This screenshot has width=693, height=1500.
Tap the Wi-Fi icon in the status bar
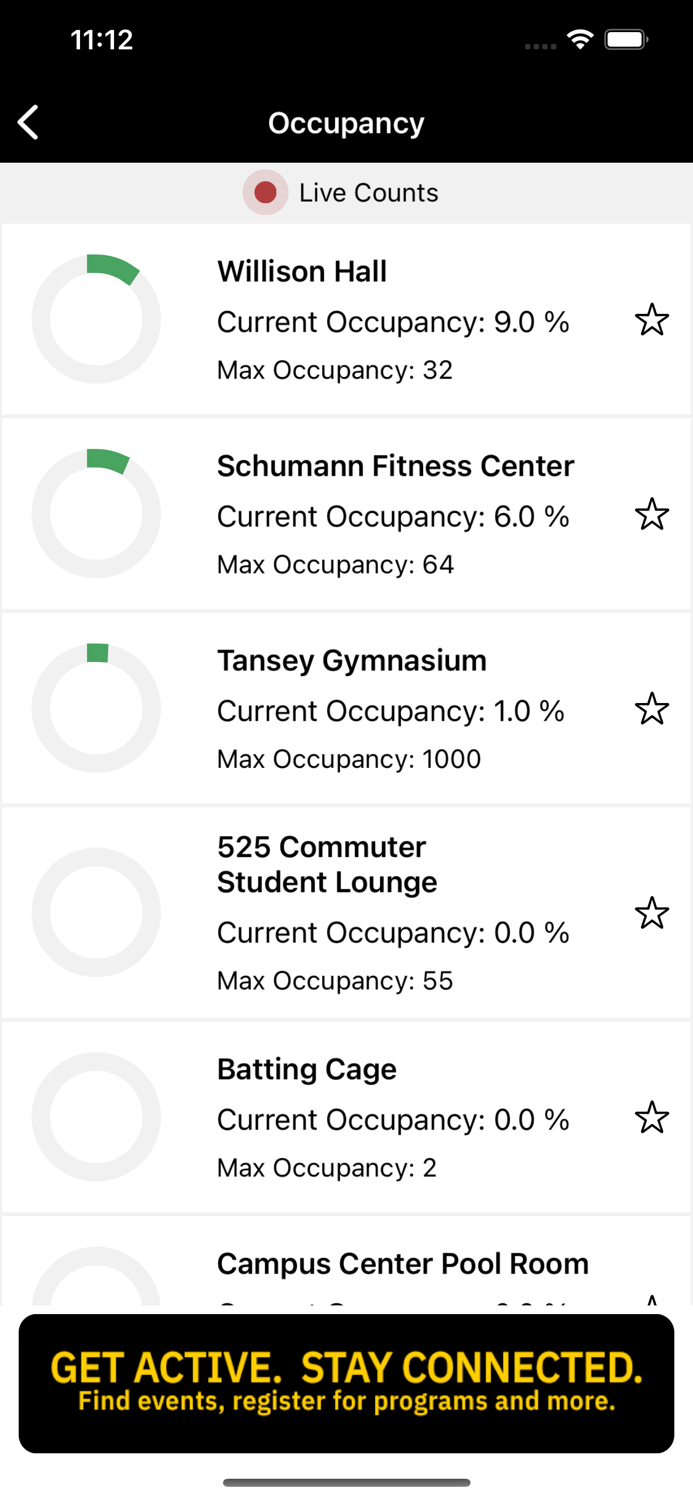583,40
